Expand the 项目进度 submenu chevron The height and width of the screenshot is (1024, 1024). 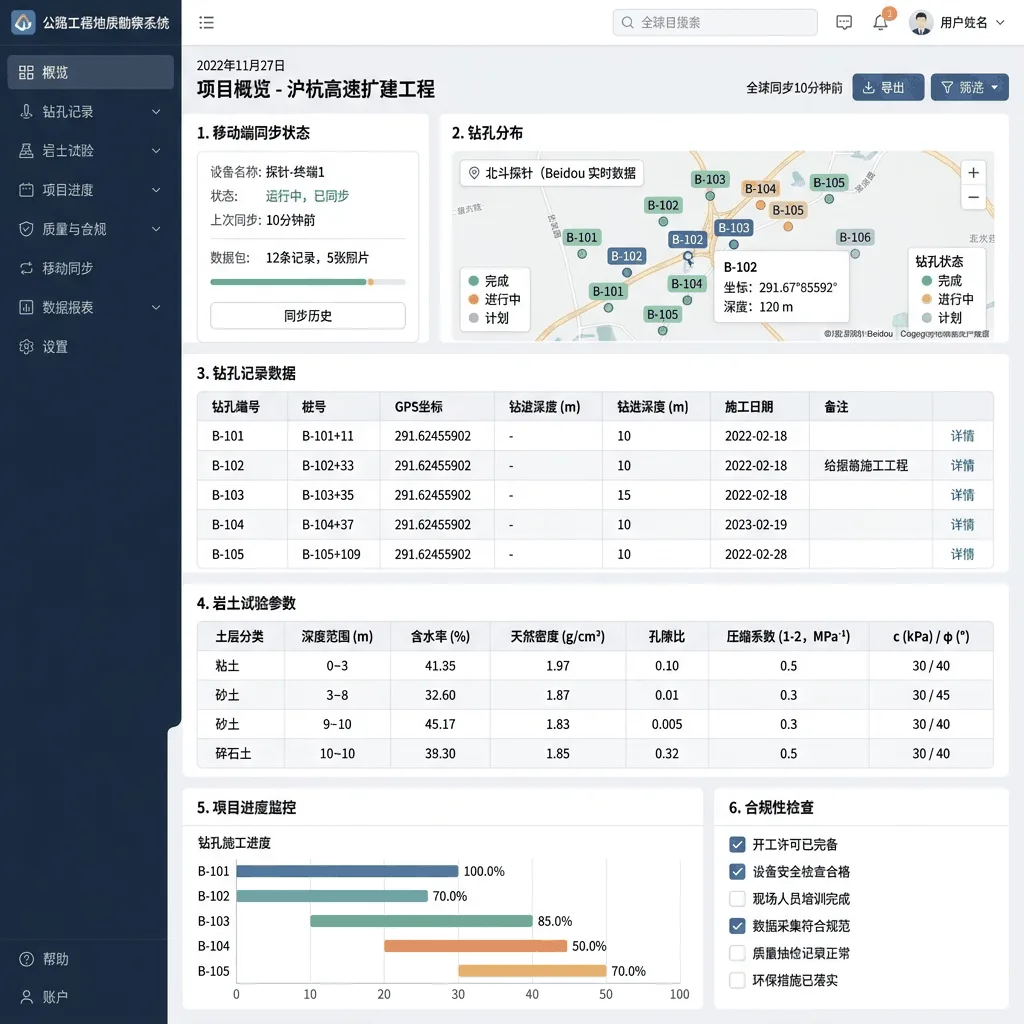[x=156, y=190]
